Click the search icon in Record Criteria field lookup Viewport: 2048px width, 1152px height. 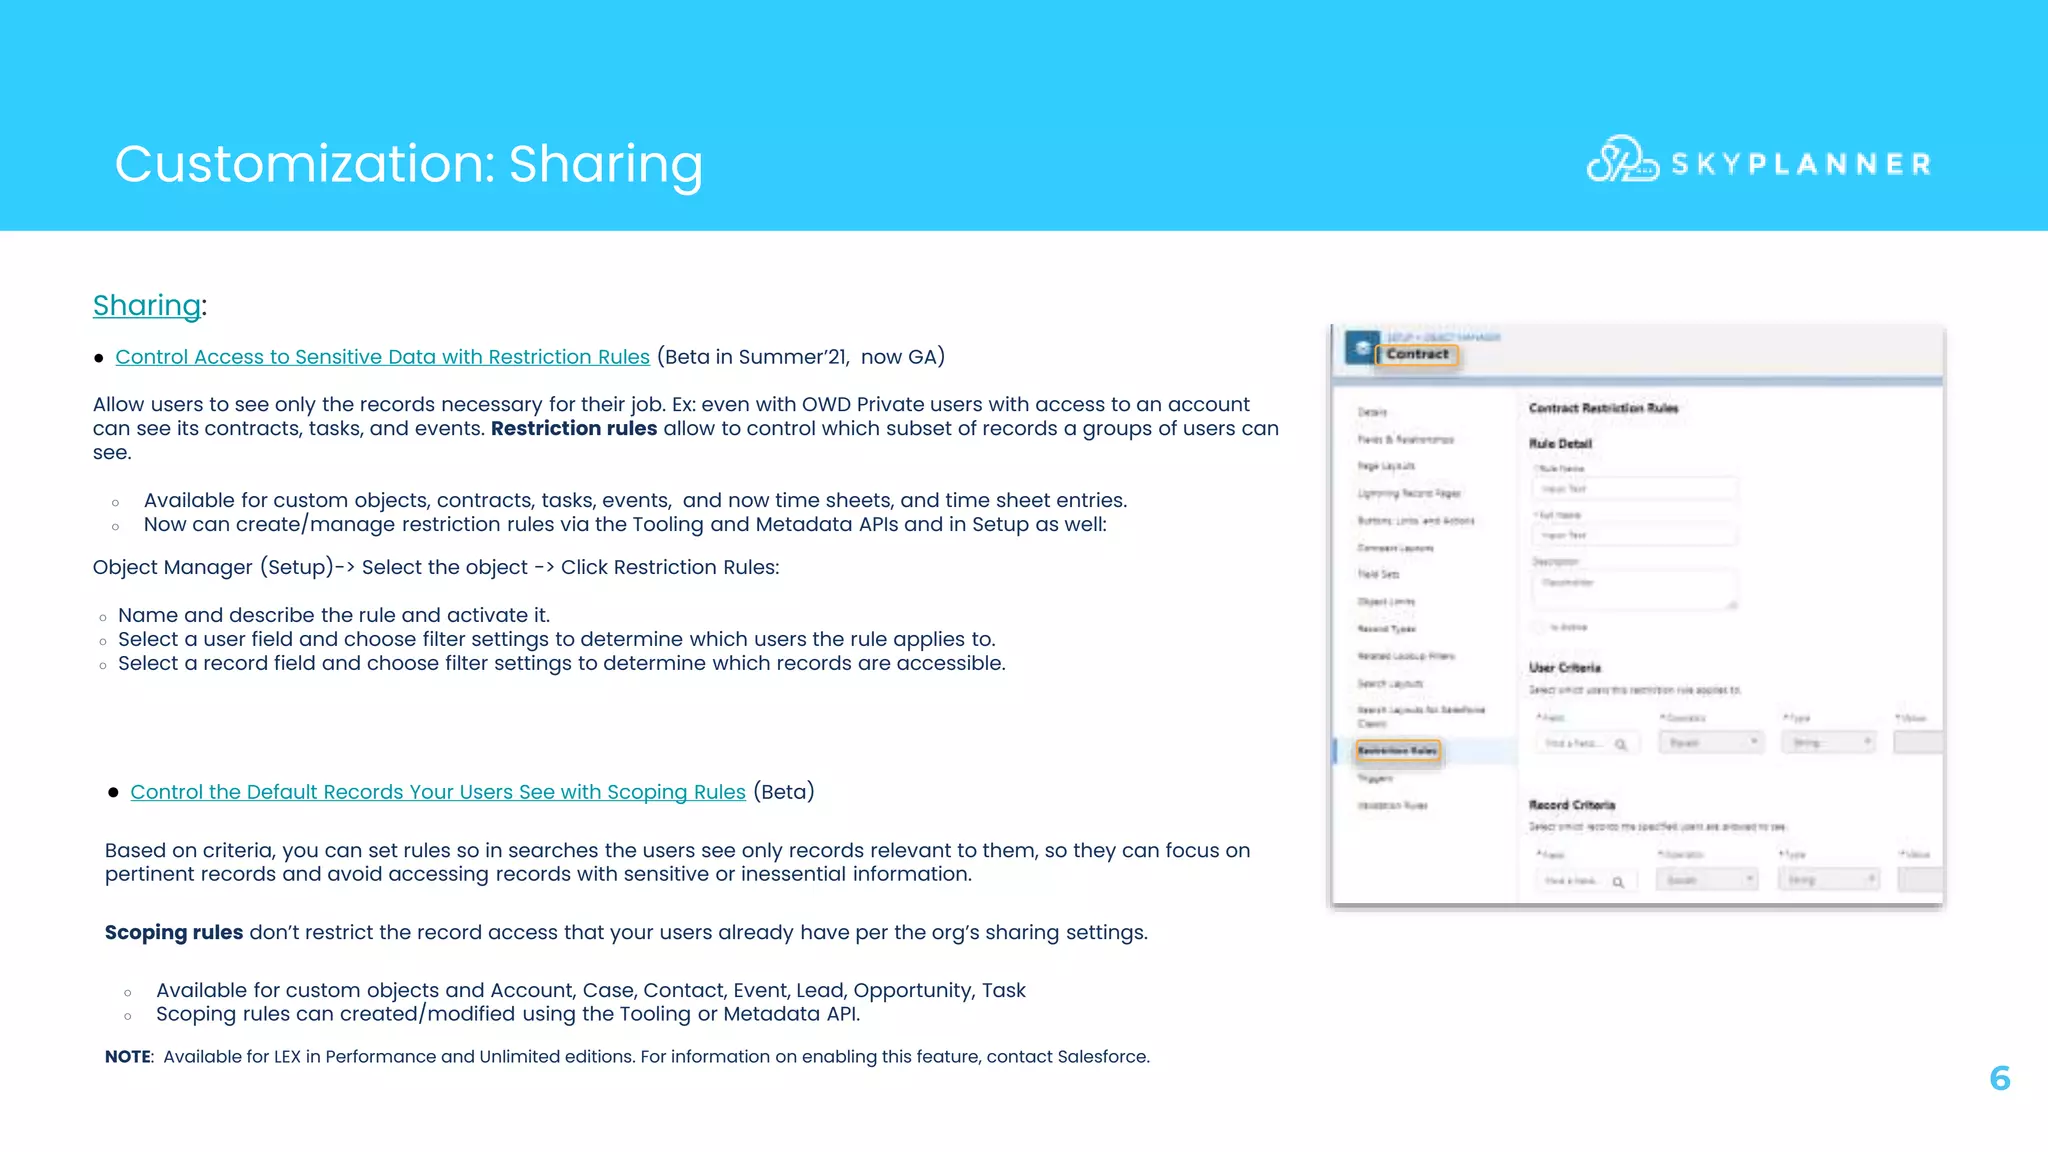(x=1617, y=882)
